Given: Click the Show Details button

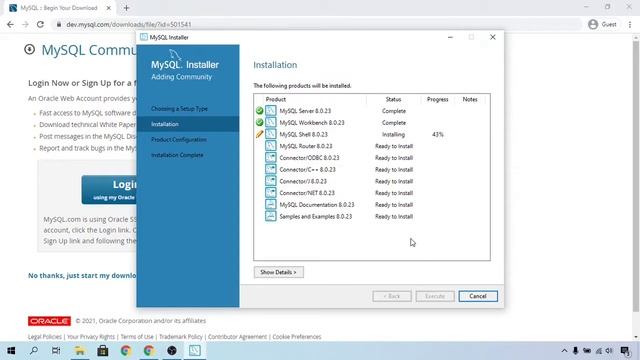Looking at the screenshot, I should 278,272.
